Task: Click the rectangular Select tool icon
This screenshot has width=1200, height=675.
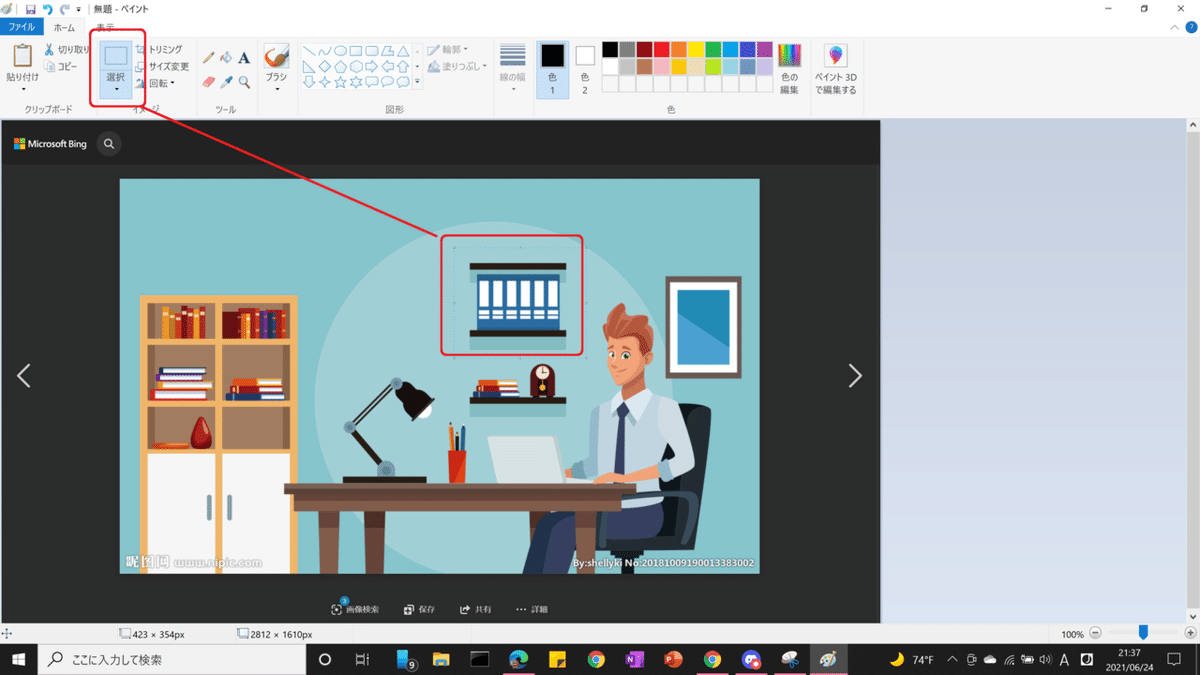Action: tap(116, 56)
